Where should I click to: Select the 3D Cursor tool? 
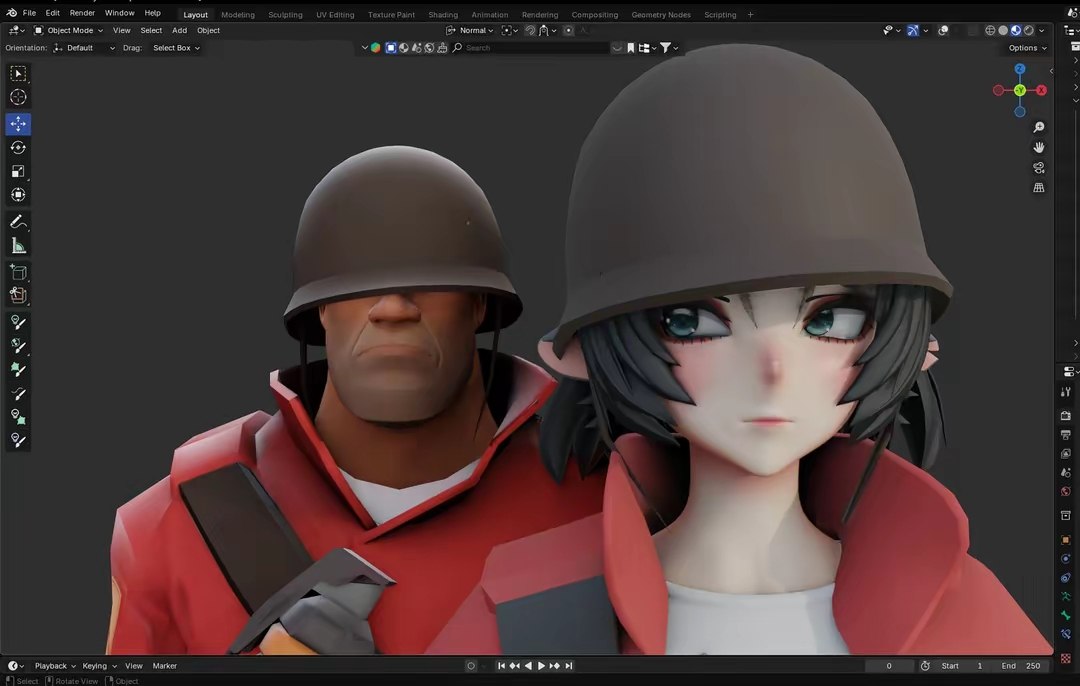(19, 97)
